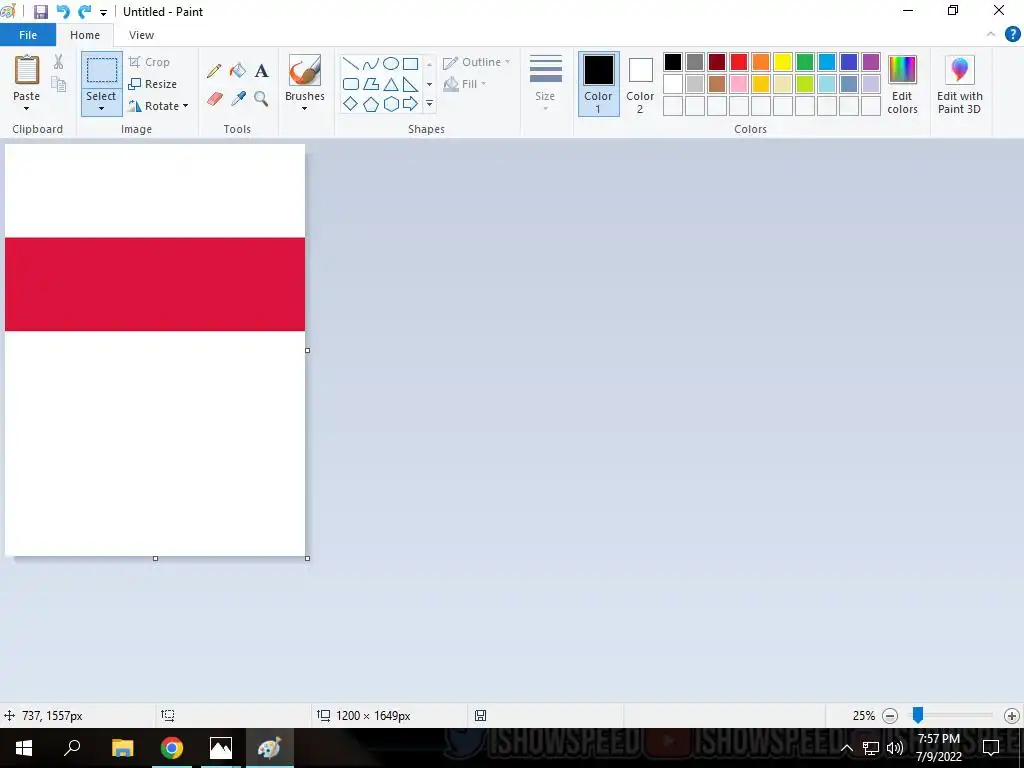Pick the red color swatch
Image resolution: width=1024 pixels, height=768 pixels.
coord(739,62)
